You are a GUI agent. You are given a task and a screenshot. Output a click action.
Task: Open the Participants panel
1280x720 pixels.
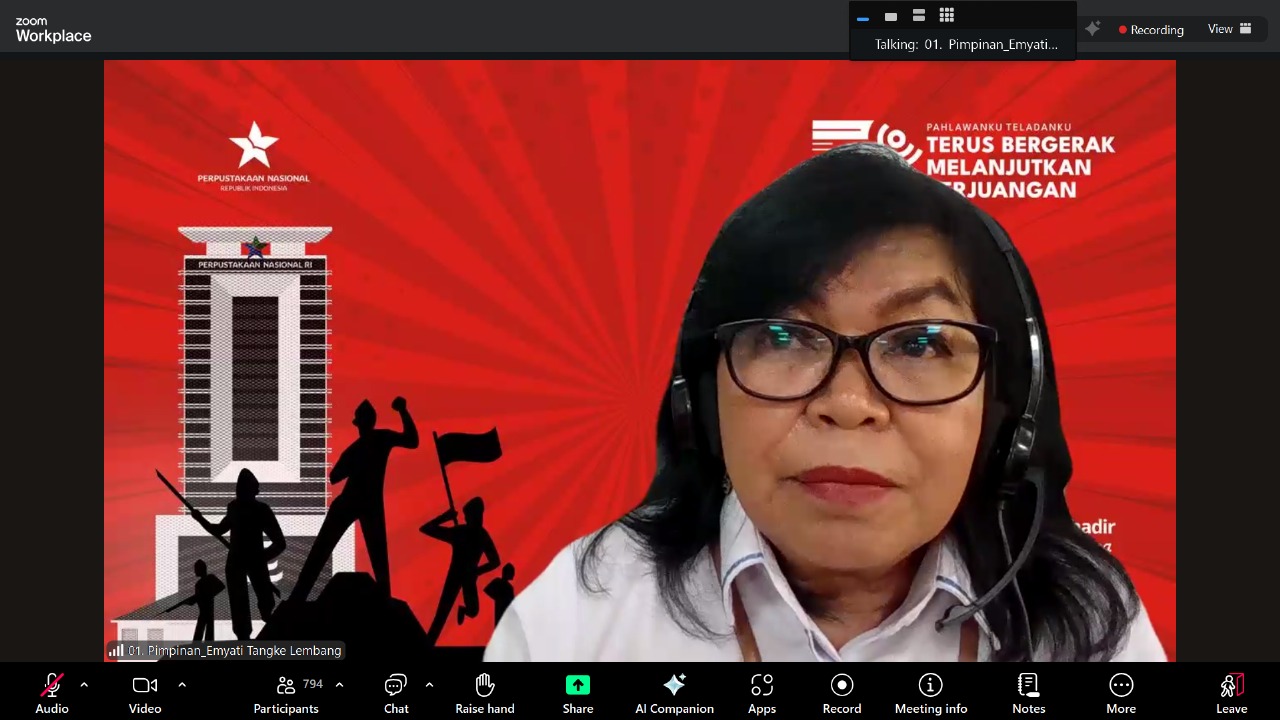[287, 692]
